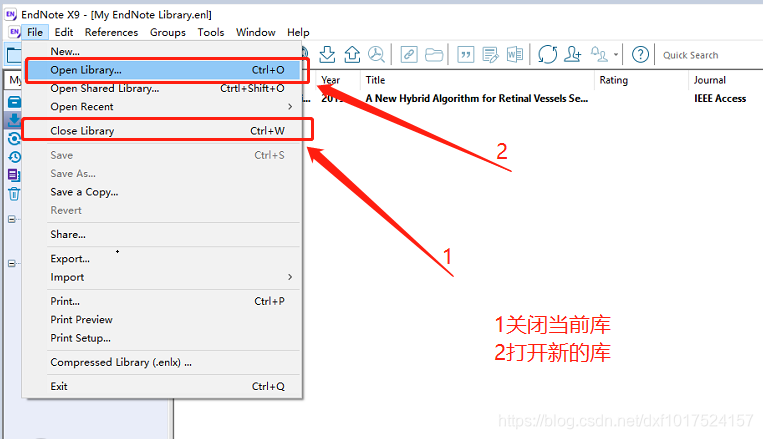Choose Close Library menu entry
Image resolution: width=763 pixels, height=439 pixels.
(162, 131)
